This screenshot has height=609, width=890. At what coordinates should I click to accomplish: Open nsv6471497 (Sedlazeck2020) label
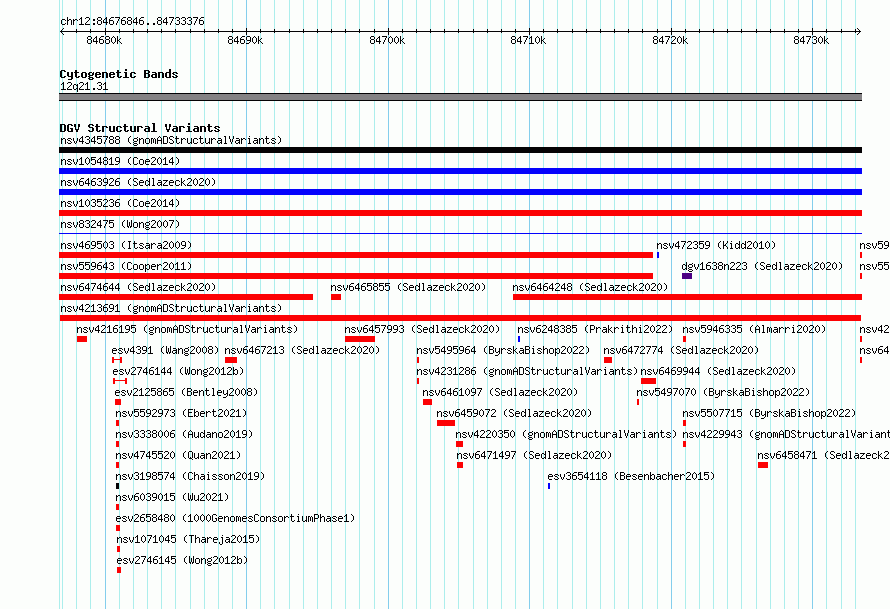pos(534,455)
